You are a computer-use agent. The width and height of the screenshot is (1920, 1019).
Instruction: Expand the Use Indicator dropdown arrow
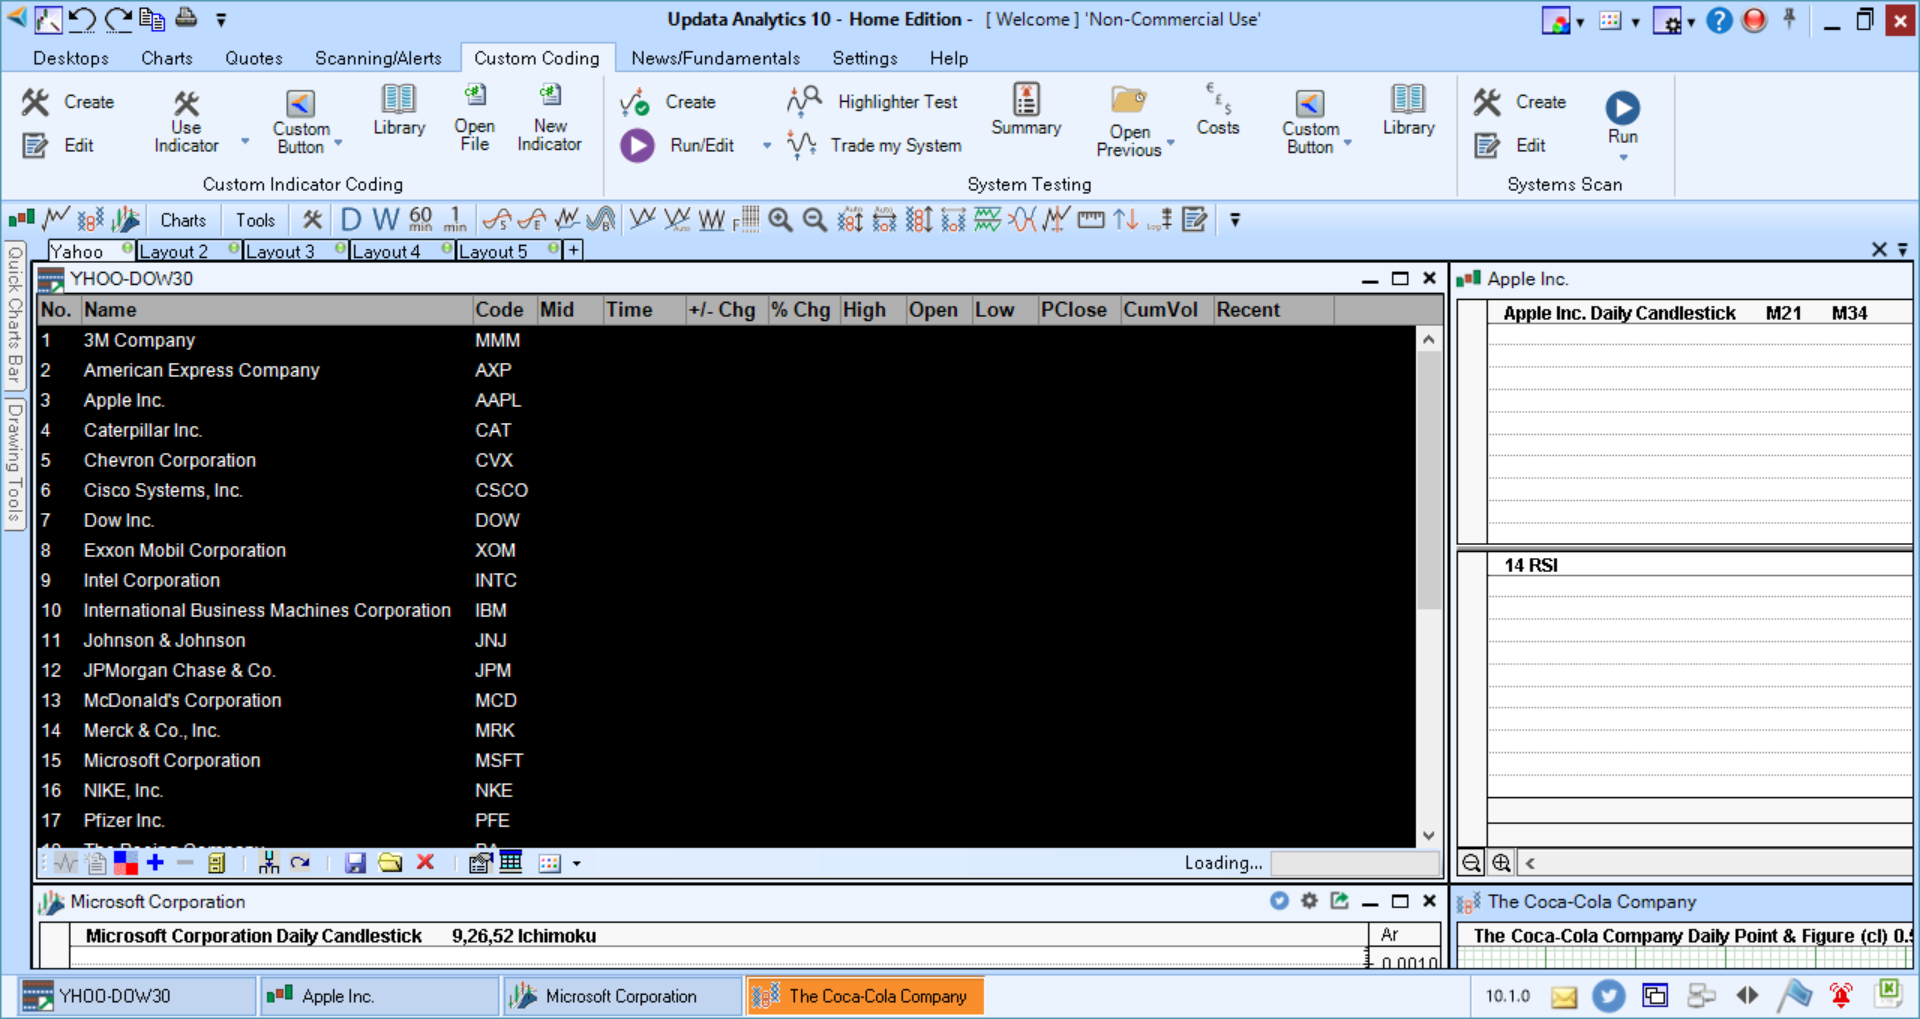pos(245,142)
